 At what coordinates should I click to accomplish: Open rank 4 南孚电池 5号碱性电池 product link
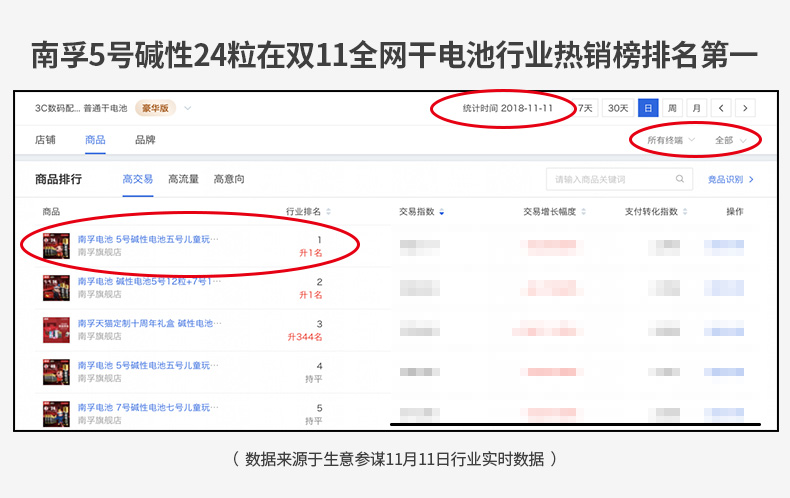pos(149,365)
